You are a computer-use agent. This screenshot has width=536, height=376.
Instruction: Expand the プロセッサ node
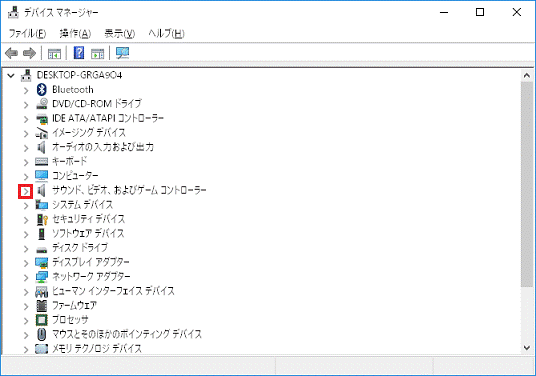coord(26,321)
